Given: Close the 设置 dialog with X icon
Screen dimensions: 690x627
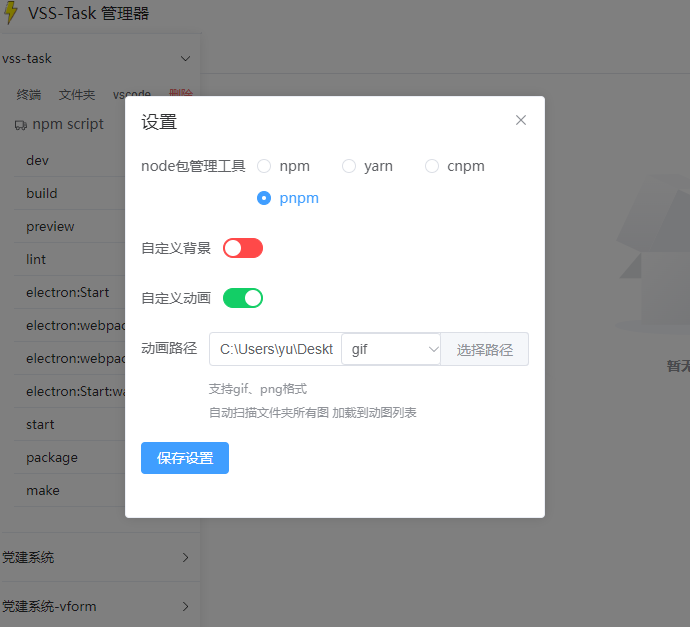Looking at the screenshot, I should (521, 120).
